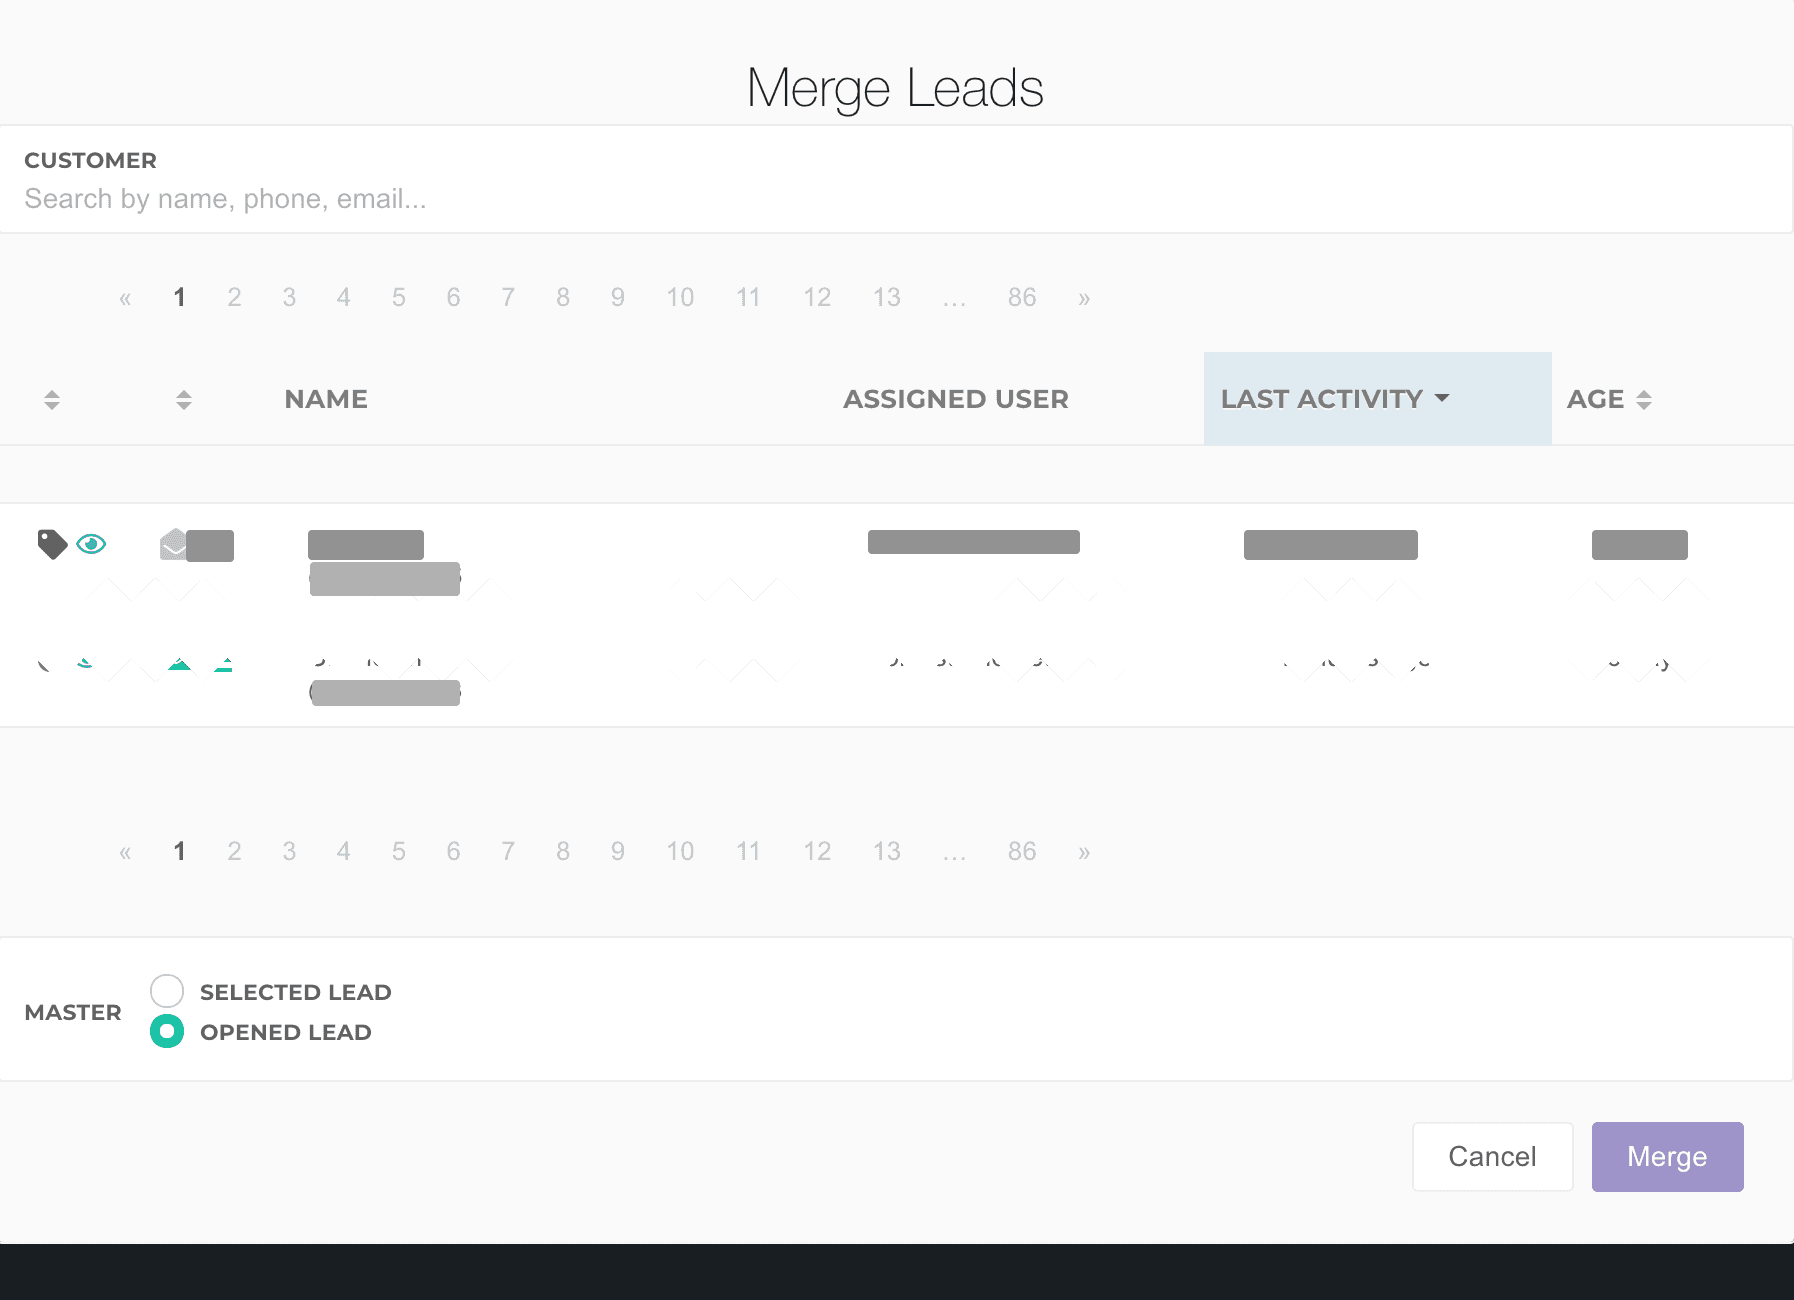
Task: Click bottom pagination « previous arrow
Action: click(x=125, y=852)
